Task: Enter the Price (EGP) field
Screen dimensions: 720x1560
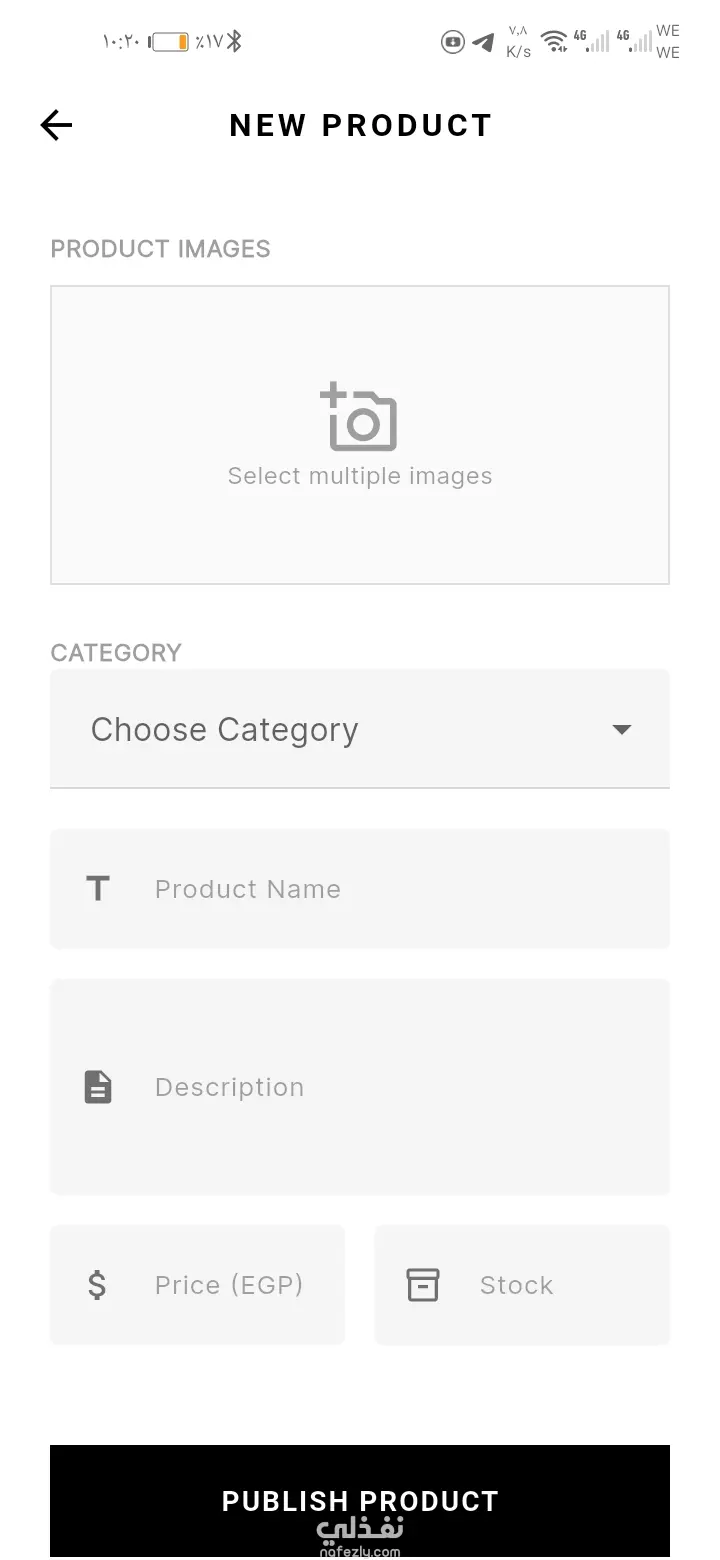Action: coord(228,1284)
